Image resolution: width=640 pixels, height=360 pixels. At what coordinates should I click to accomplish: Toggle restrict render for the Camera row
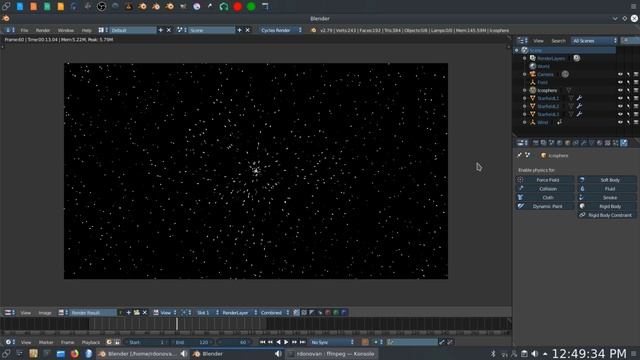636,74
